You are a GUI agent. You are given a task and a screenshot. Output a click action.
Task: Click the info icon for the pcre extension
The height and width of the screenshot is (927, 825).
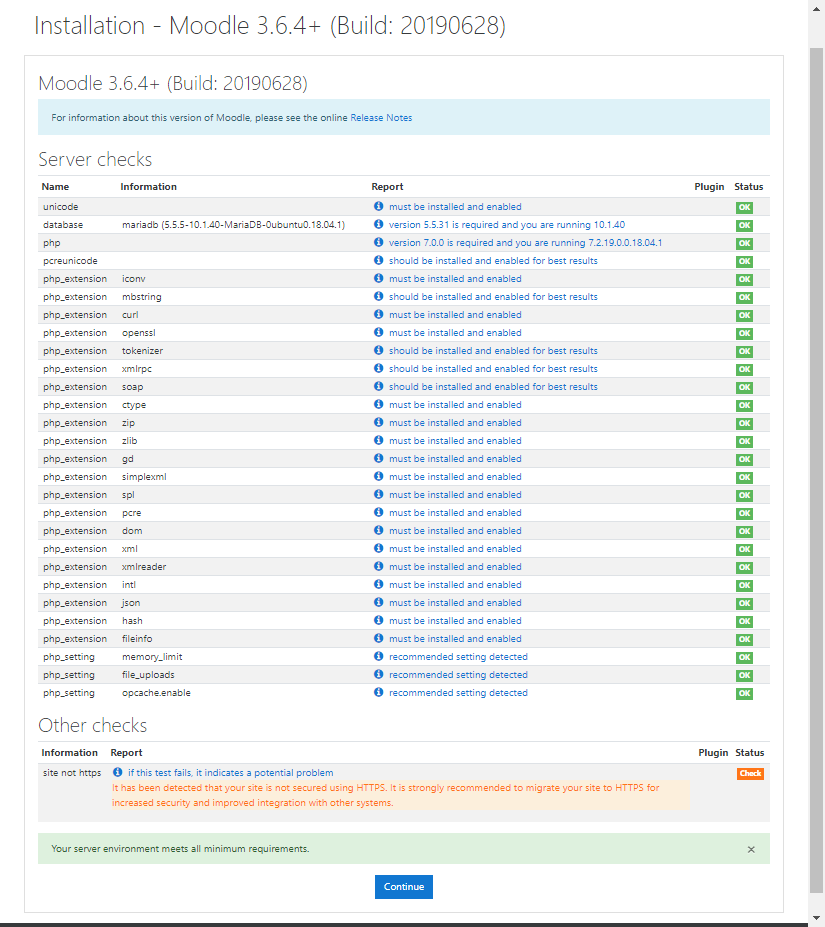pyautogui.click(x=378, y=513)
